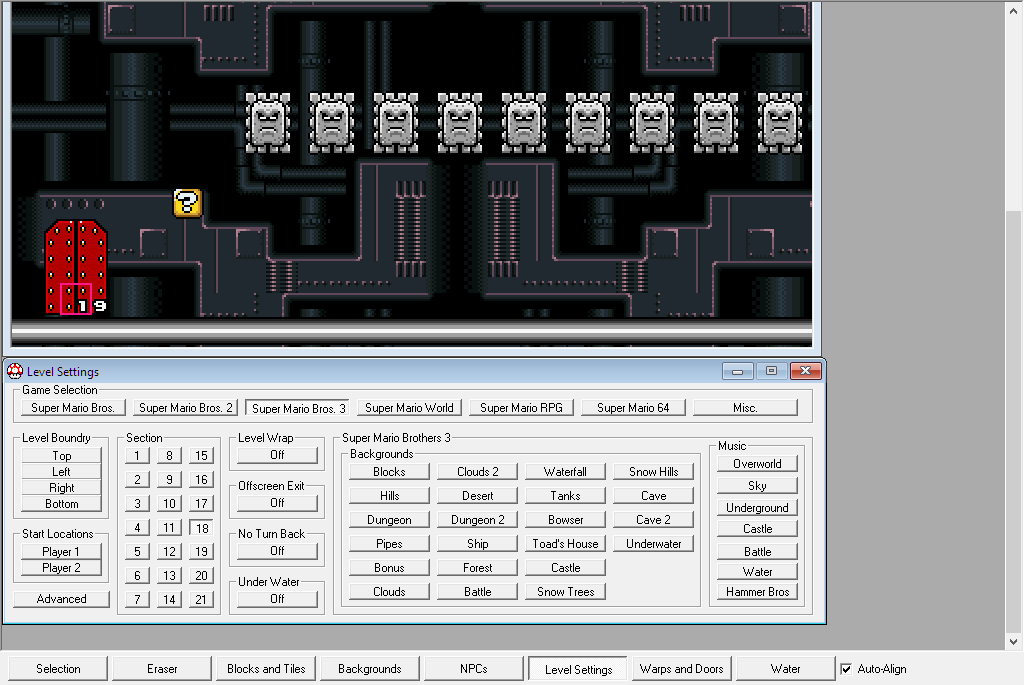Image resolution: width=1024 pixels, height=685 pixels.
Task: Set Player 2 start location
Action: 61,568
